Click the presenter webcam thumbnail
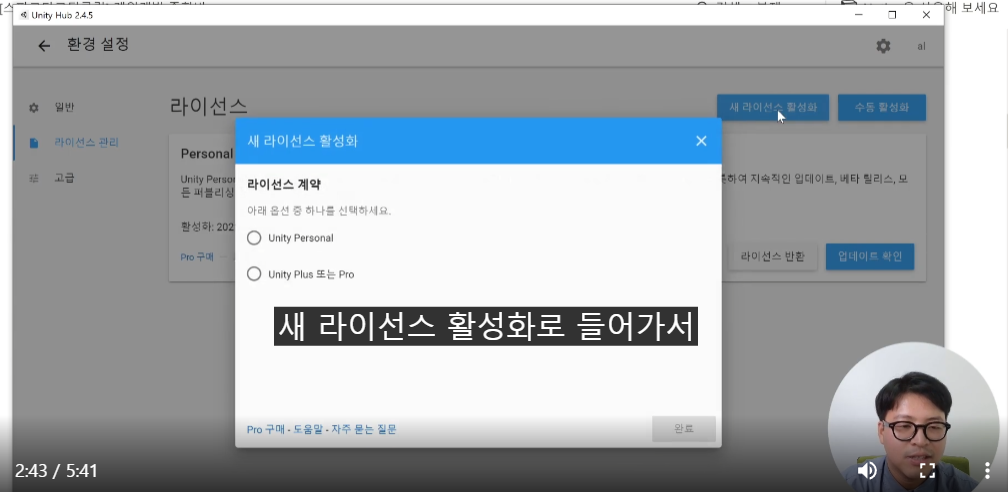 [x=913, y=417]
